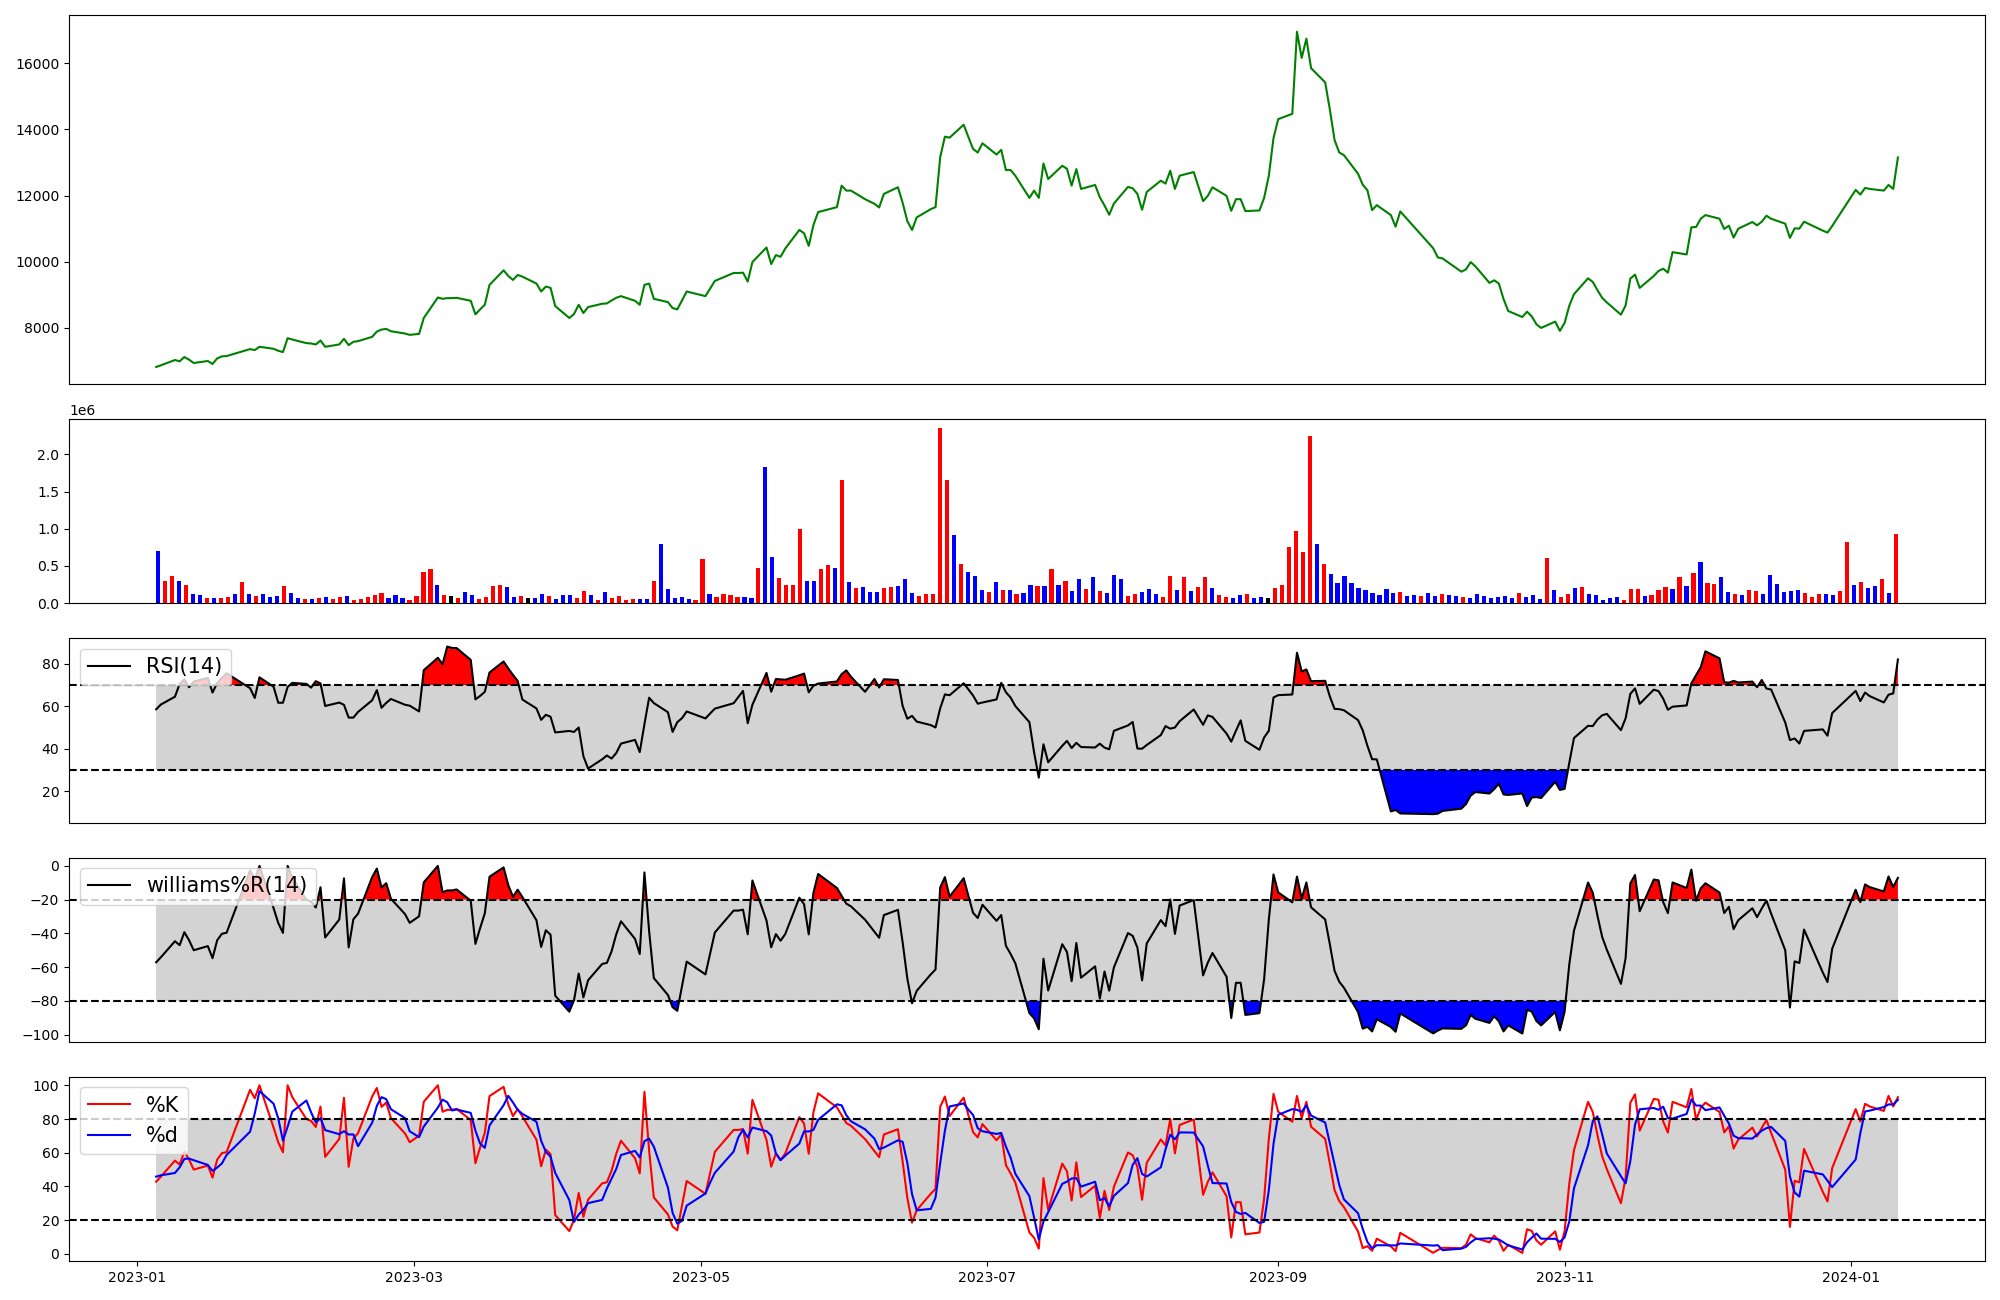Viewport: 2000px width, 1300px height.
Task: Click the -100 tick on Williams %R axis
Action: click(x=40, y=1035)
